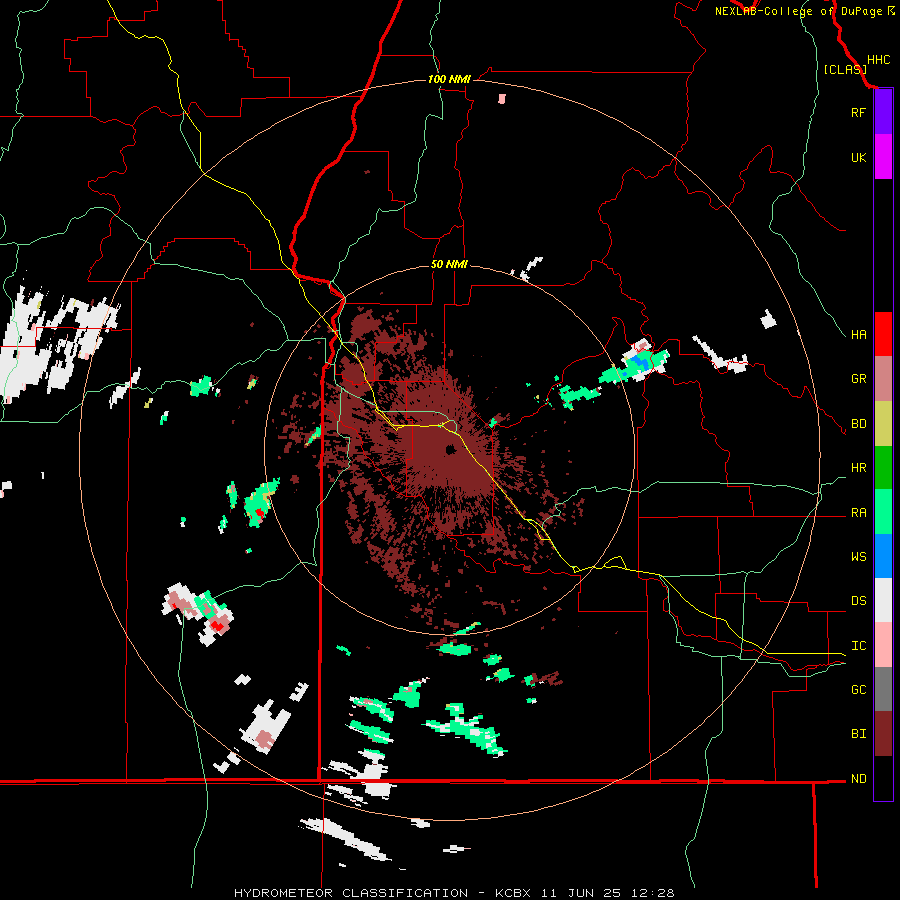
Task: Click the HHC product label
Action: tap(879, 60)
